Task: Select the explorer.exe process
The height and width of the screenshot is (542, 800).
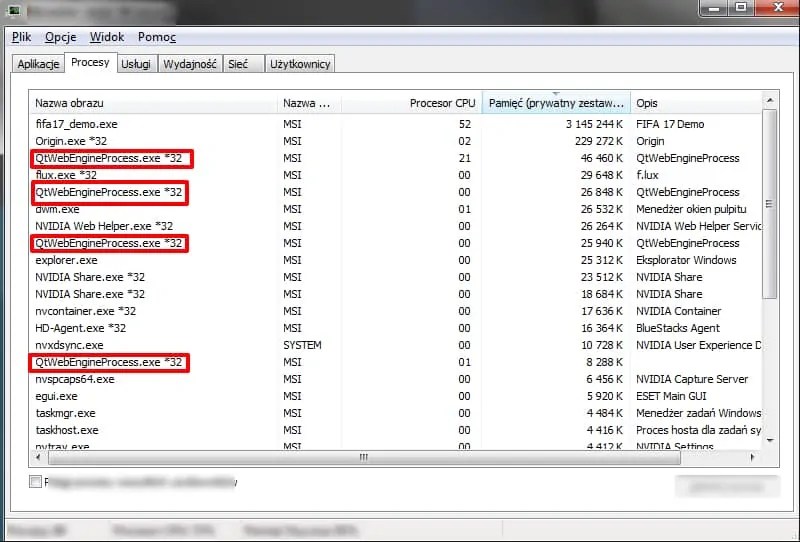Action: (395, 260)
